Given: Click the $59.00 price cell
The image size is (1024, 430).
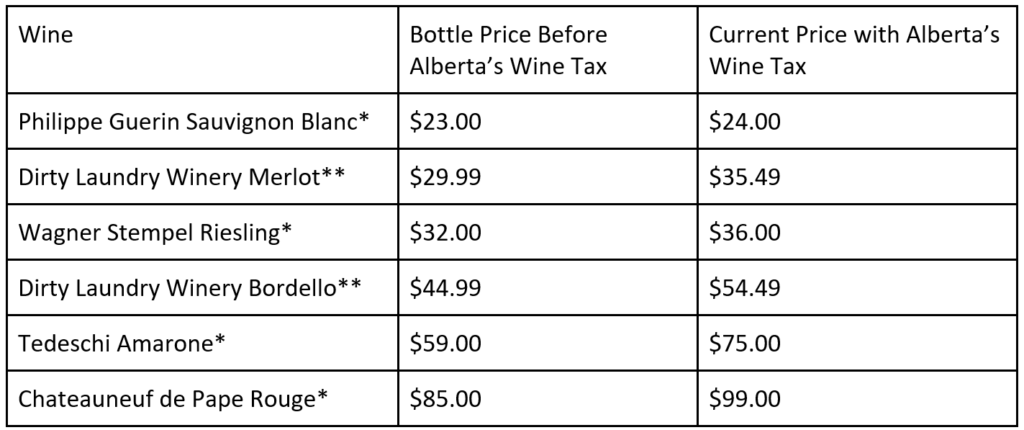Looking at the screenshot, I should (446, 343).
